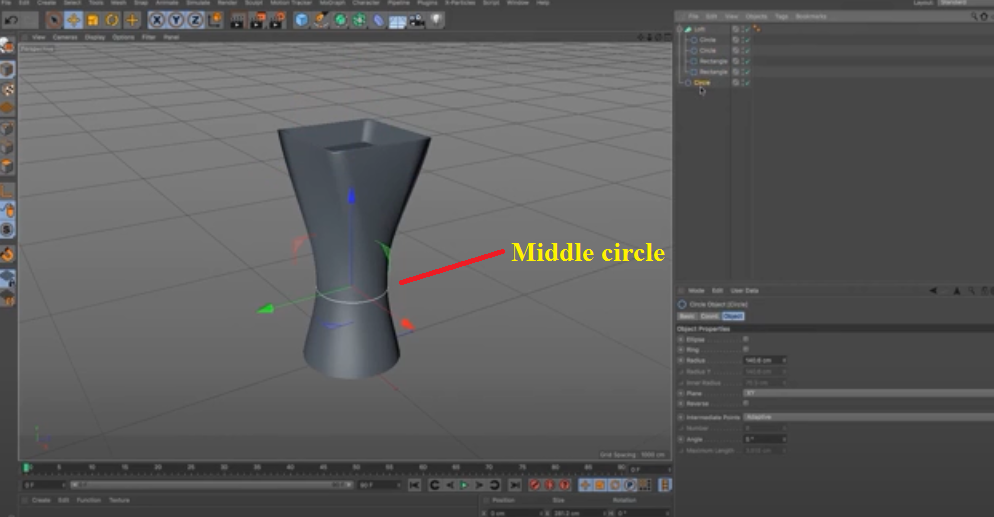
Task: Open Material Manager Create menu
Action: point(41,501)
